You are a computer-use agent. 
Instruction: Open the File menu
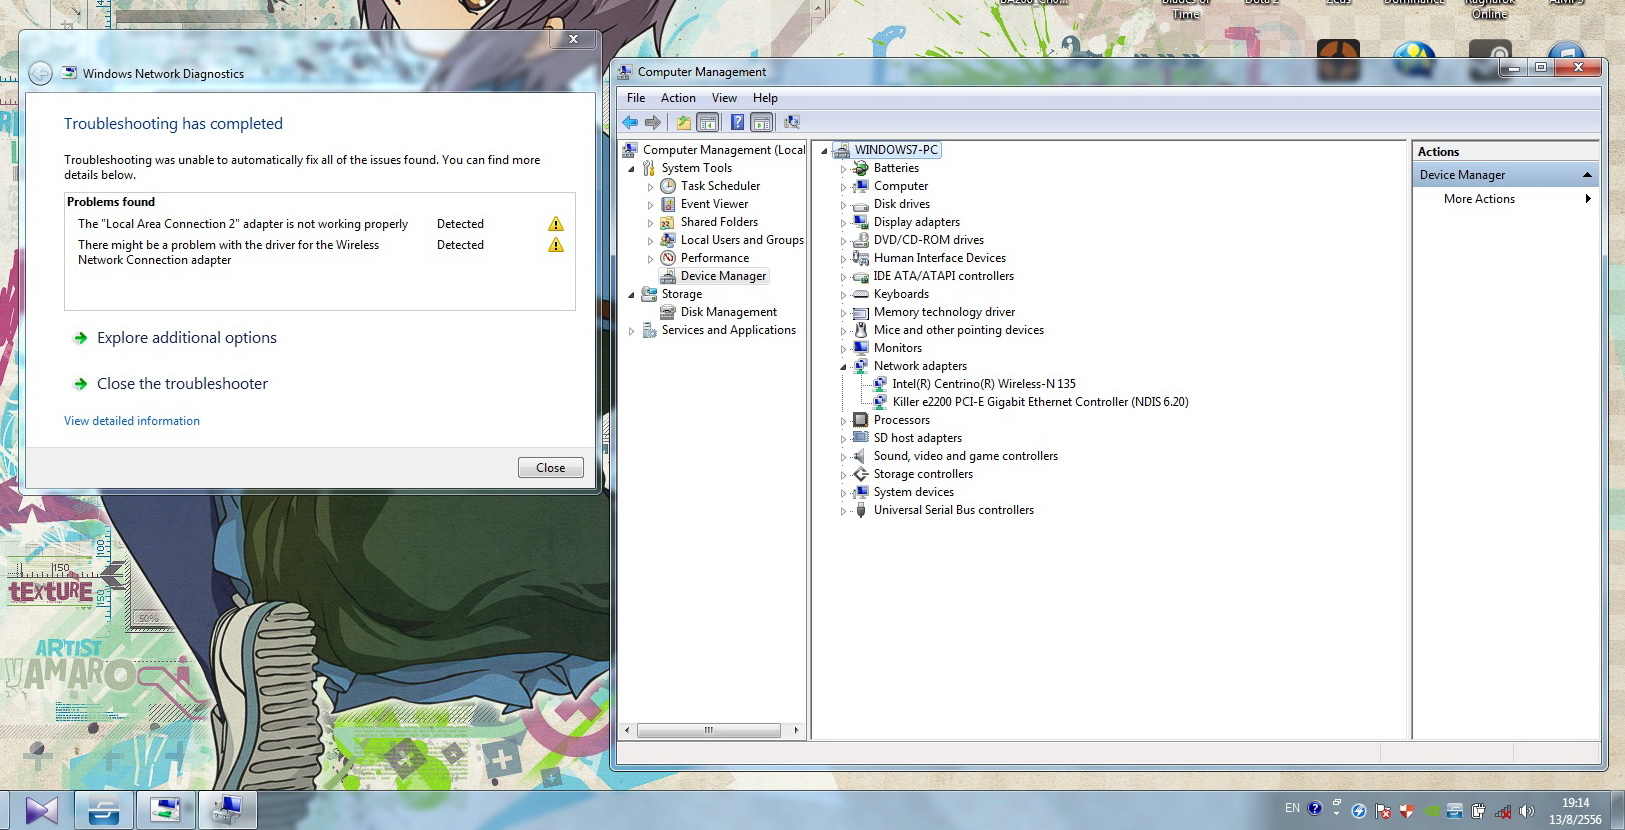tap(636, 98)
